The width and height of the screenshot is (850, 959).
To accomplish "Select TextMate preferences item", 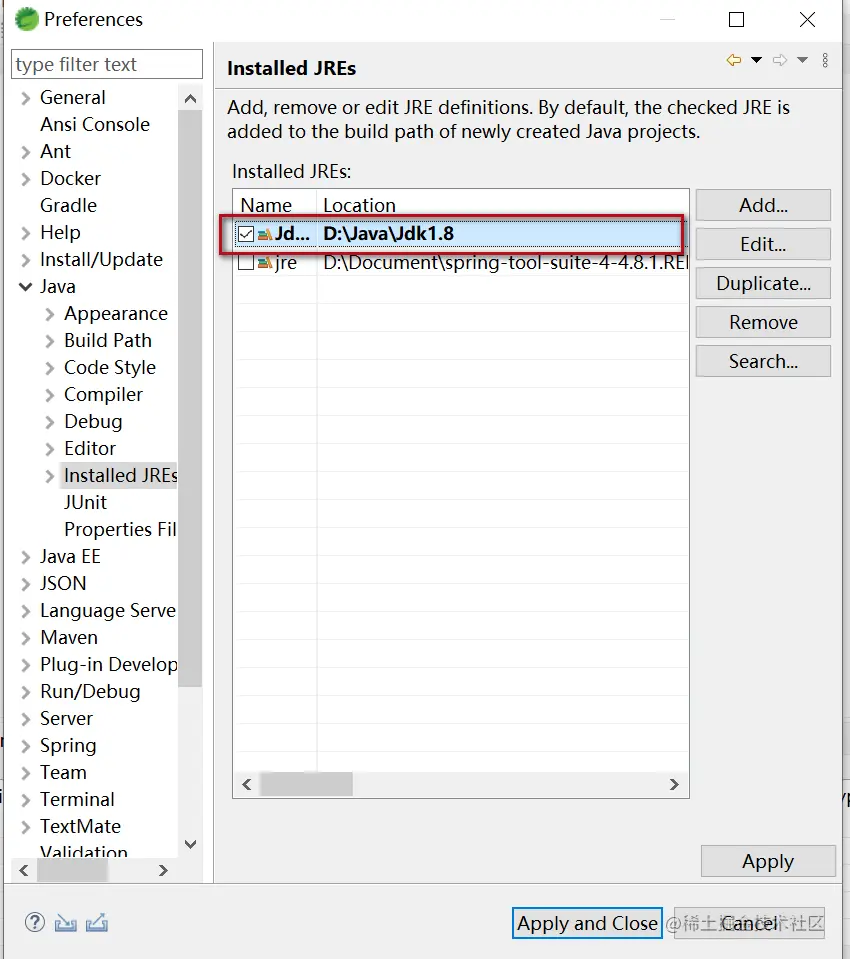I will [x=80, y=826].
